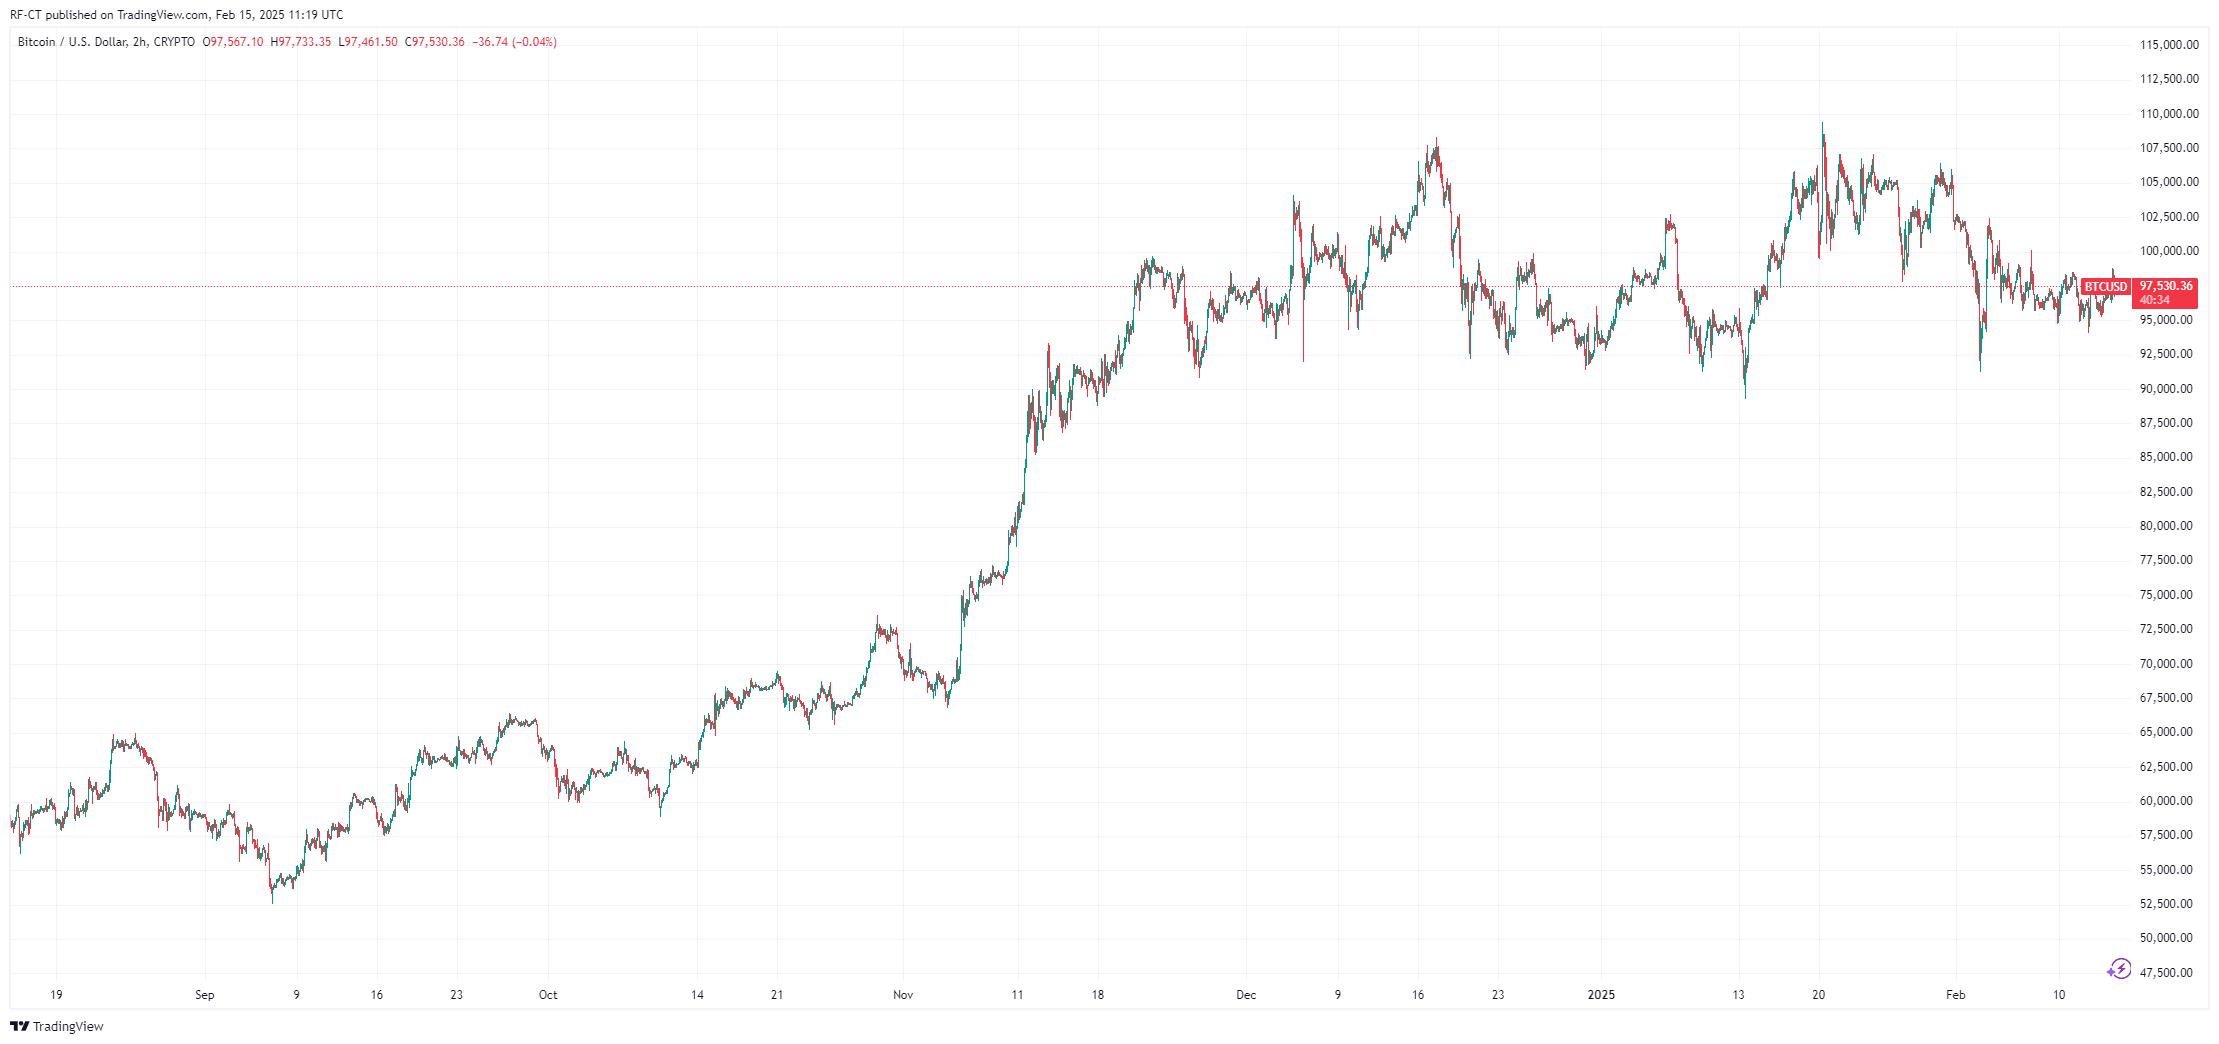This screenshot has width=2219, height=1044.
Task: Click the 21 date label on time axis
Action: [x=777, y=995]
